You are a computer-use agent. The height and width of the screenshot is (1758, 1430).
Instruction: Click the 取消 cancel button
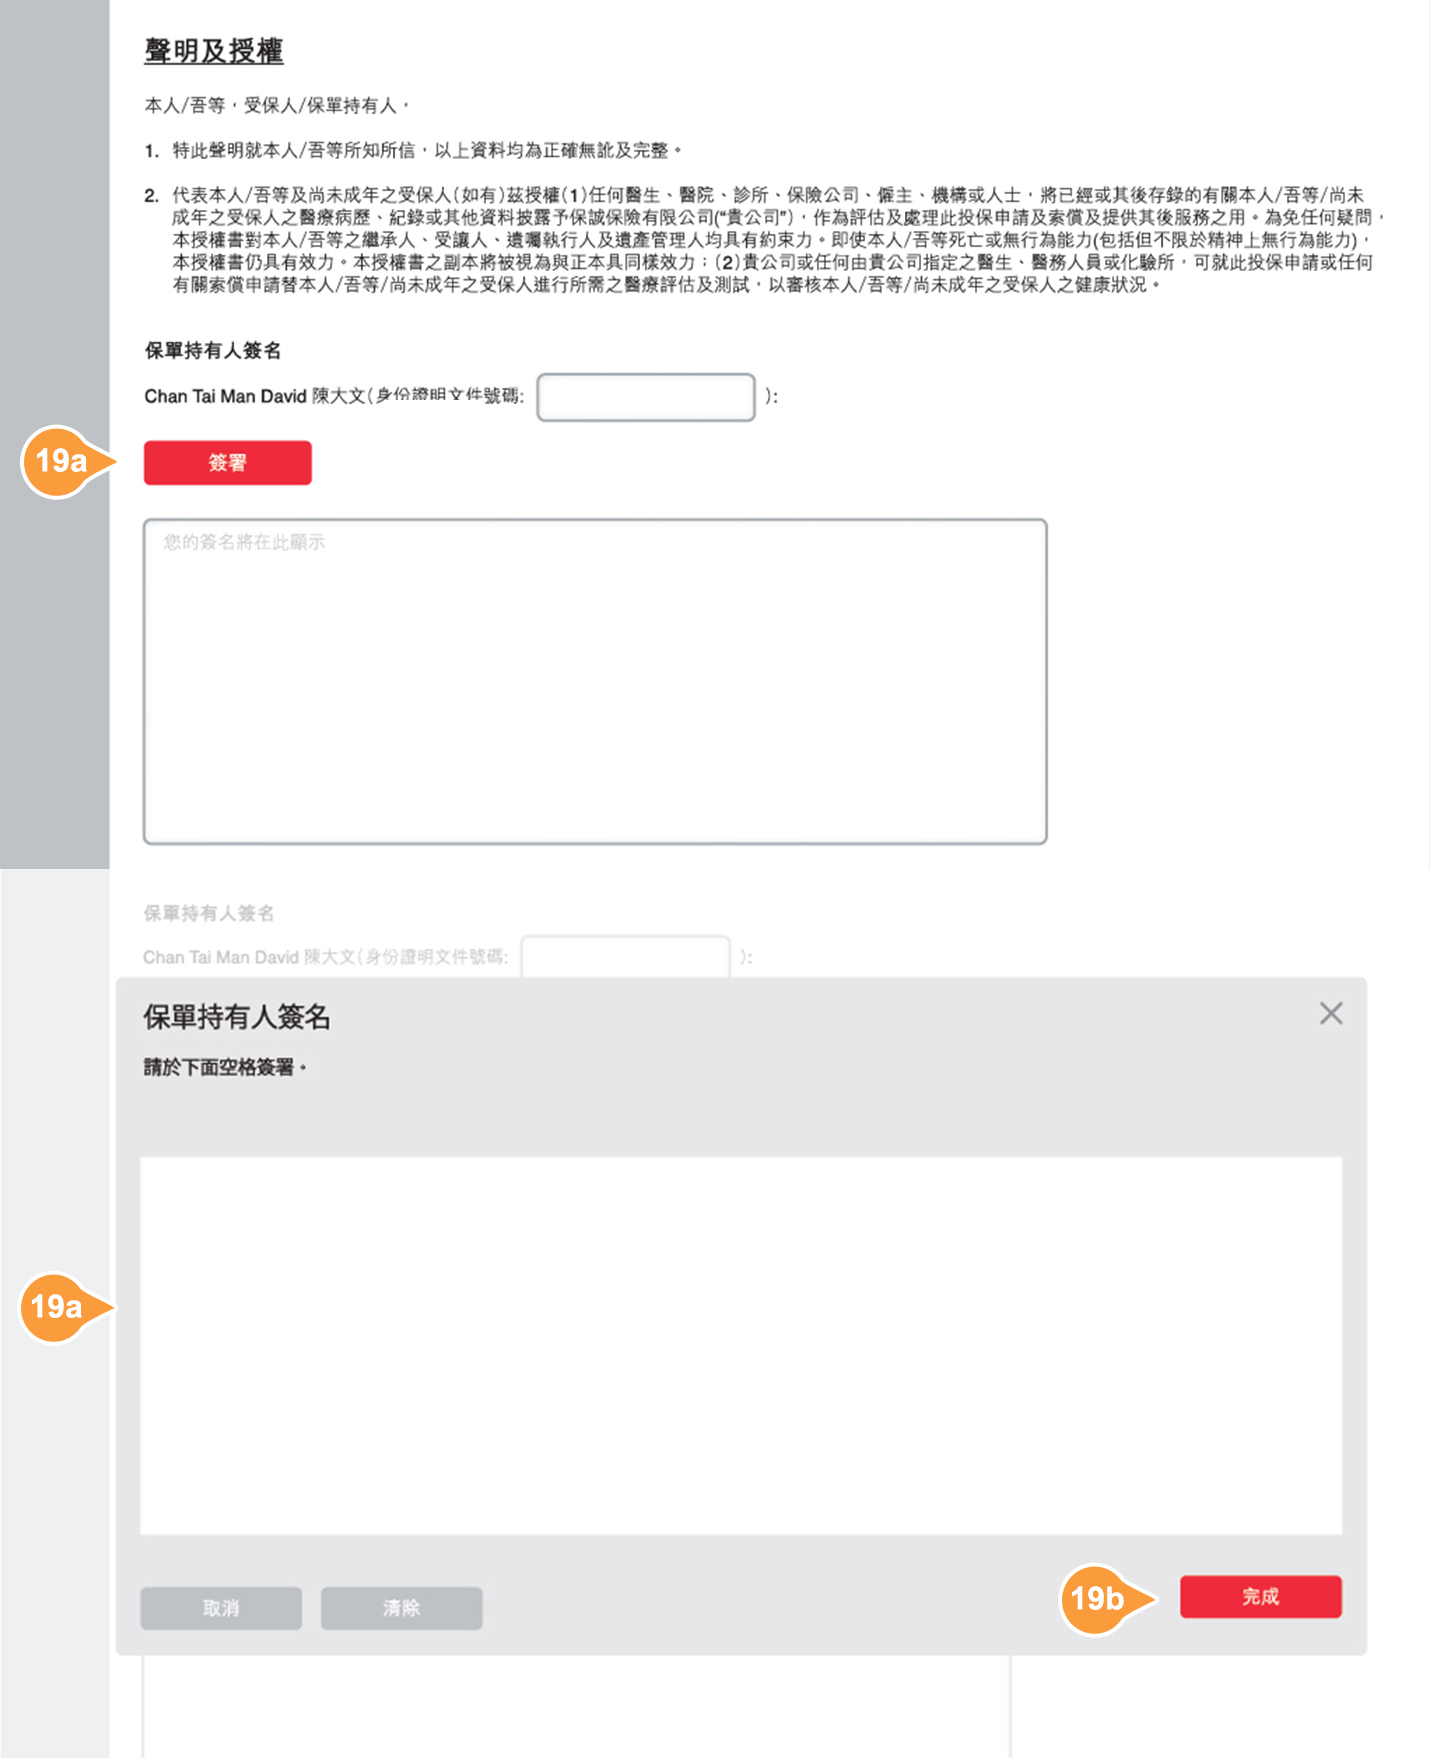click(221, 1608)
